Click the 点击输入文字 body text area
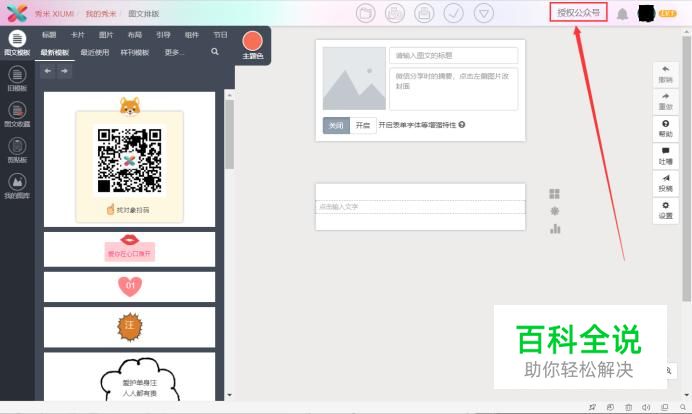 (x=420, y=207)
